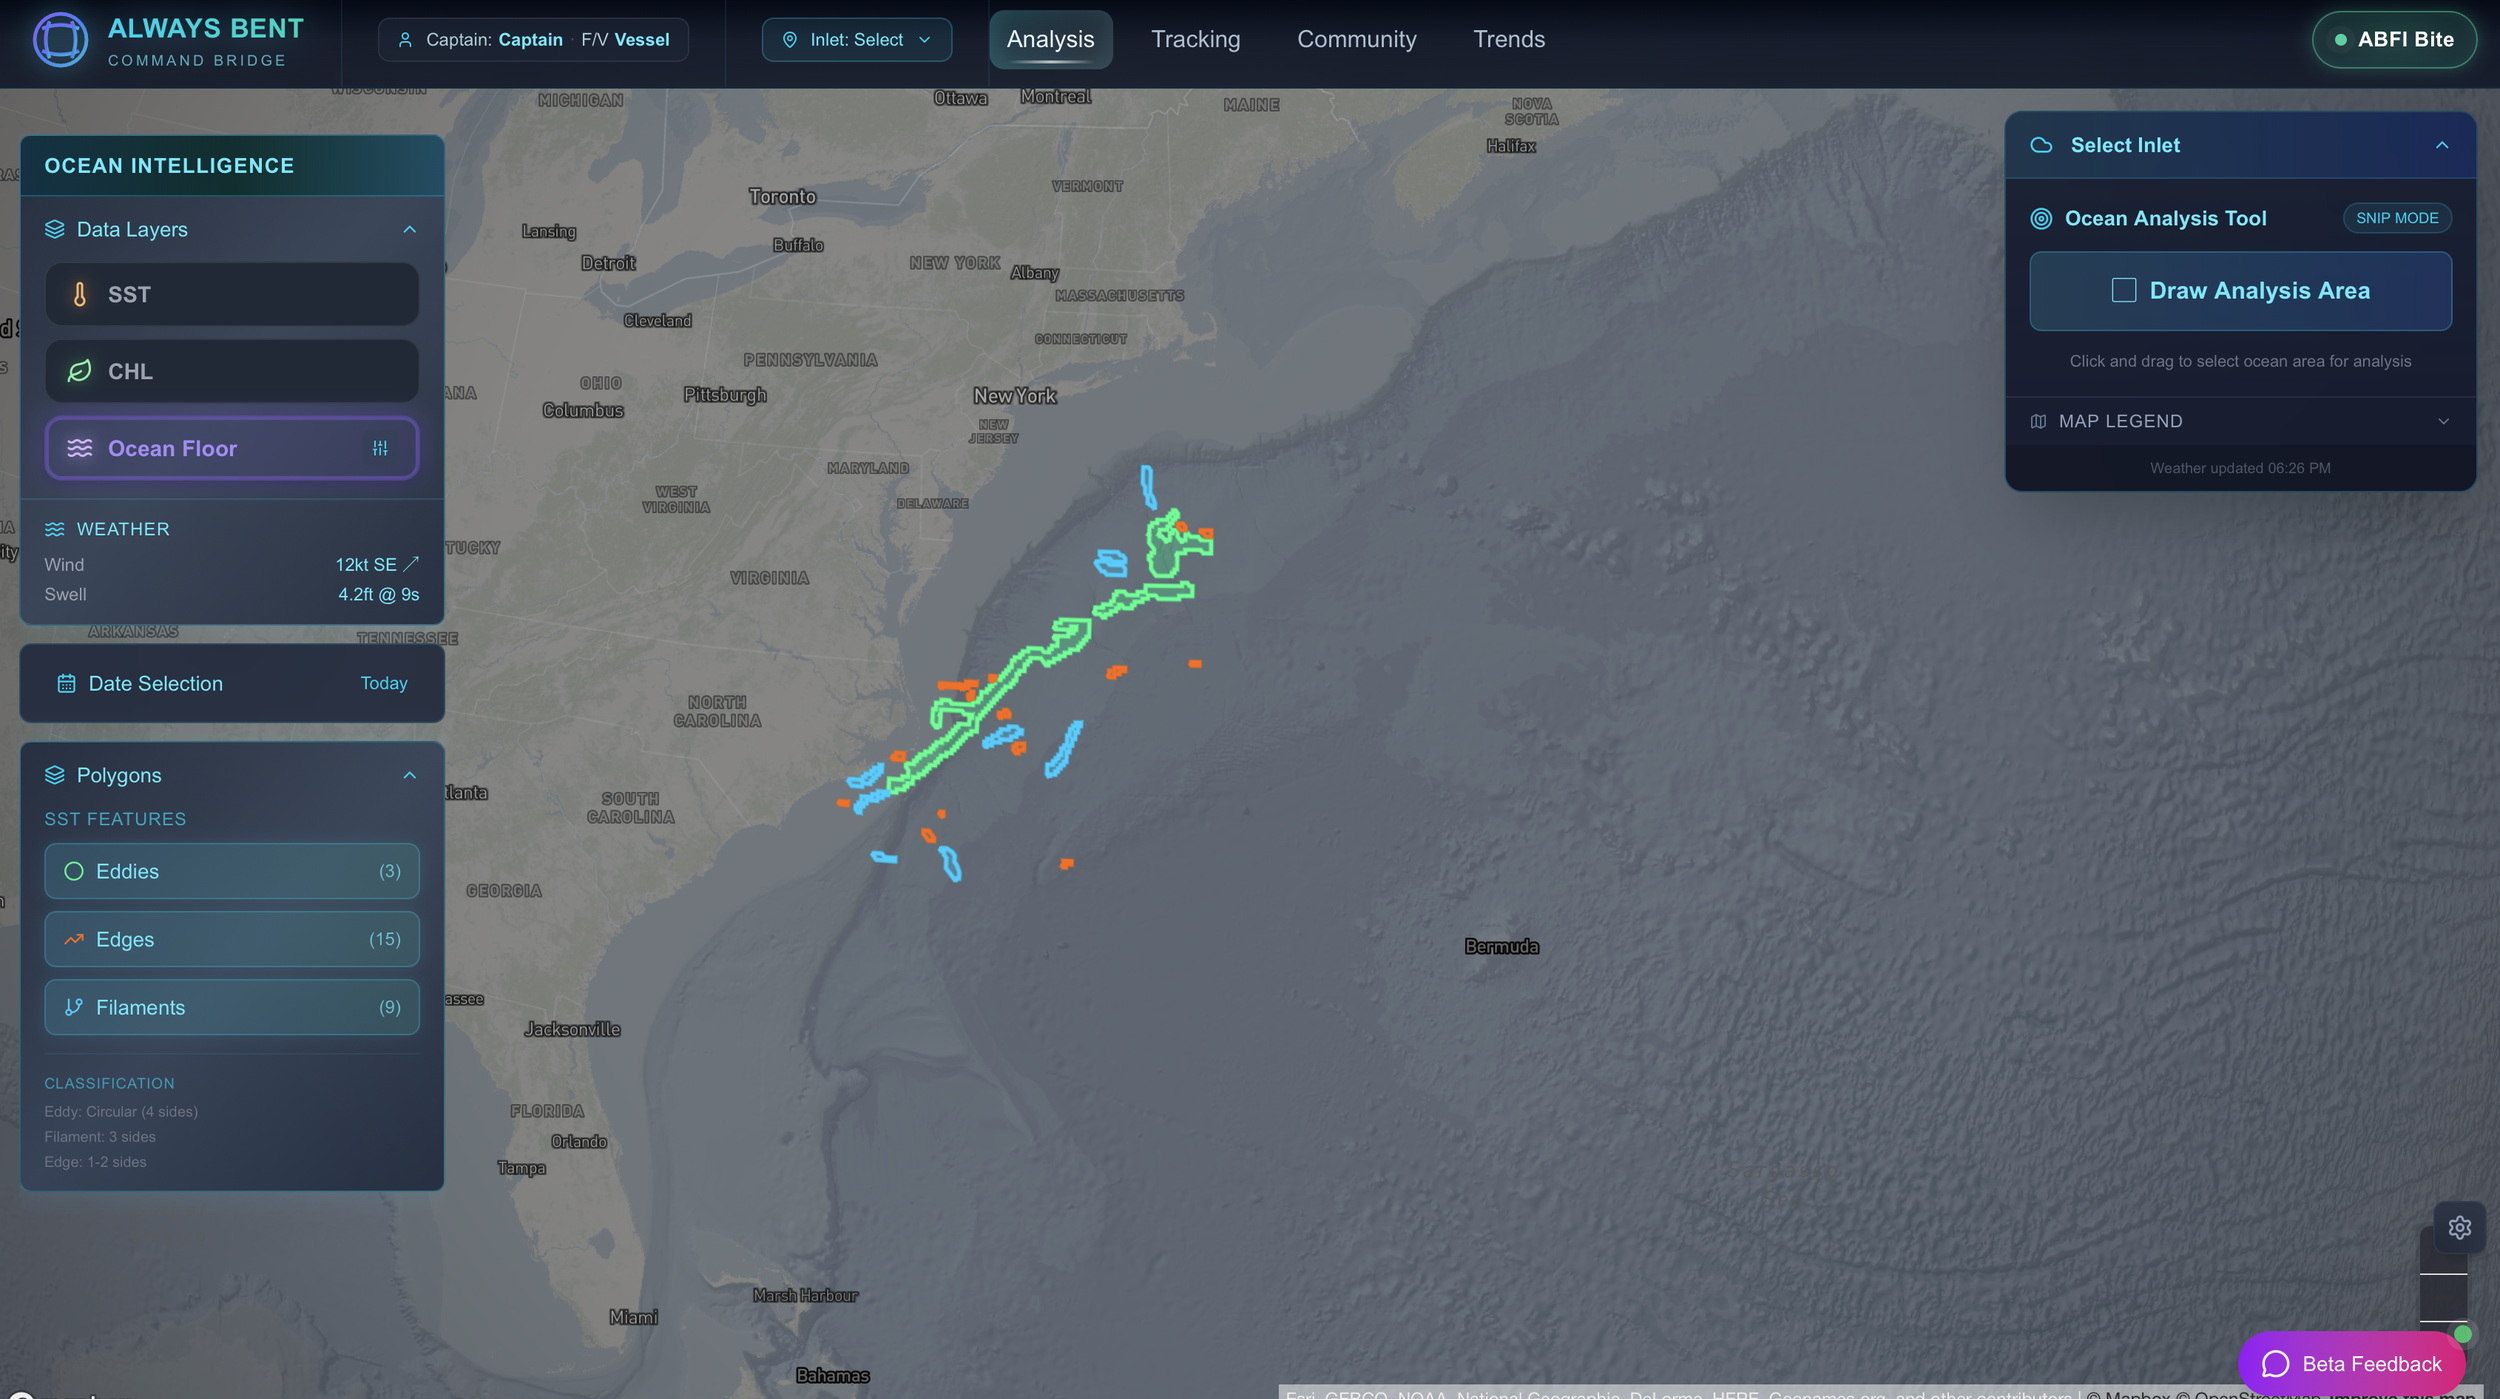Click the SST thermometer icon
This screenshot has height=1399, width=2500.
click(80, 294)
